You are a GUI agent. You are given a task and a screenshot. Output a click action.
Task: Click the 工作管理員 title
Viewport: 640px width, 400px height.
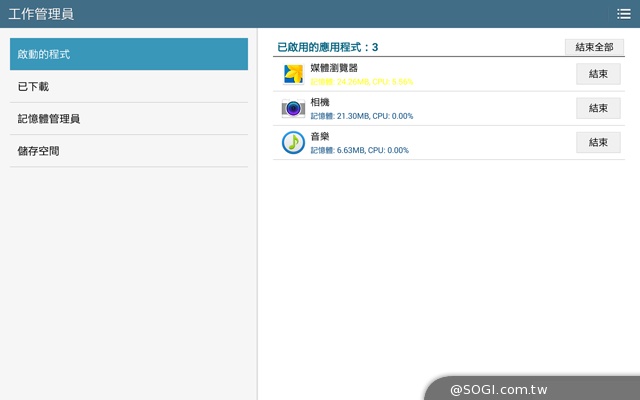[41, 14]
